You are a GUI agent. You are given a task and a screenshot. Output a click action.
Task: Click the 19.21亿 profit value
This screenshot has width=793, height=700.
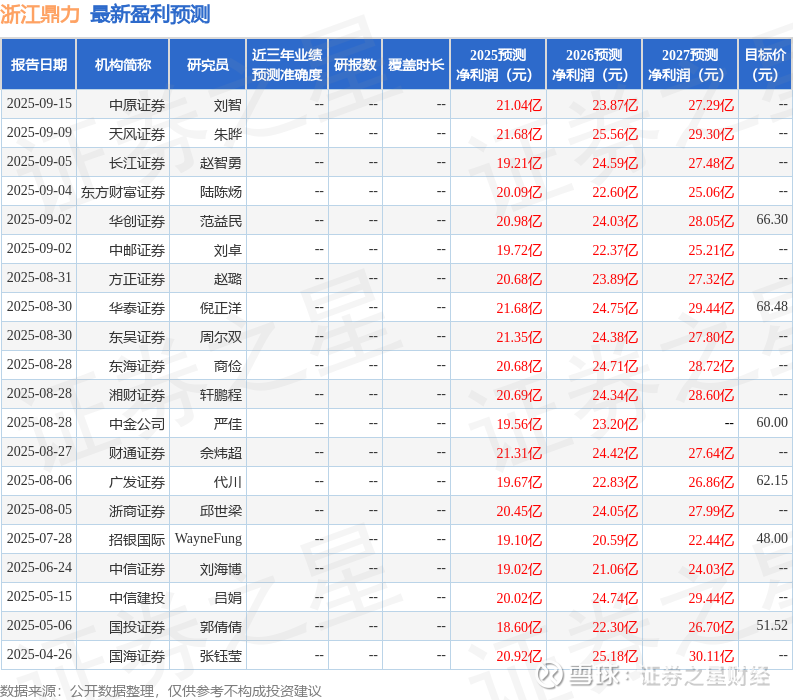point(519,163)
